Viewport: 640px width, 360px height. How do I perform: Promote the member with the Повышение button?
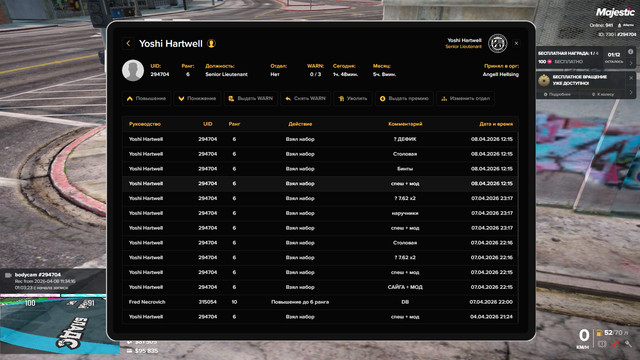coord(146,98)
